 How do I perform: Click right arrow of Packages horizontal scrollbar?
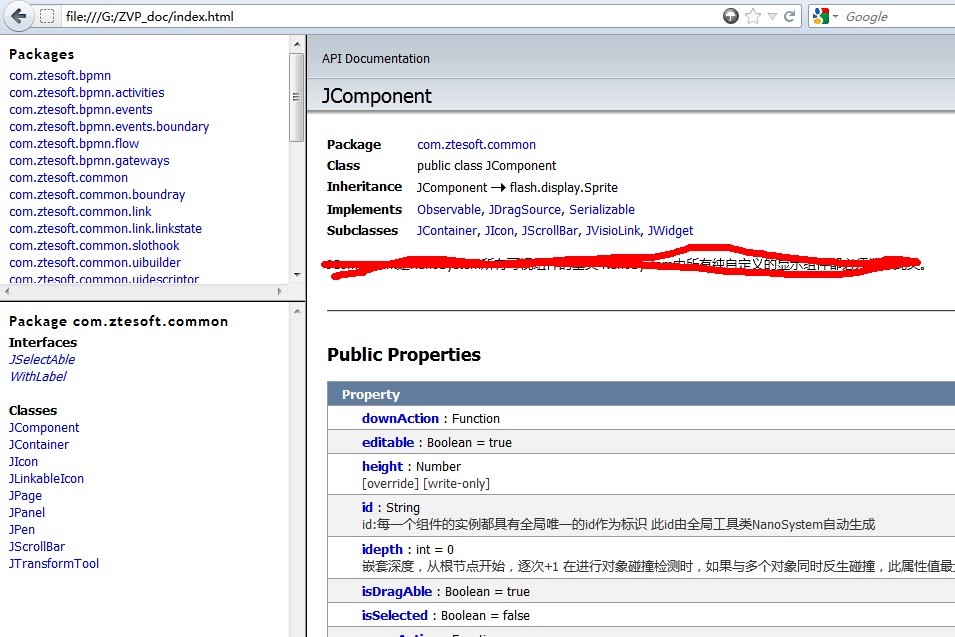pos(280,291)
